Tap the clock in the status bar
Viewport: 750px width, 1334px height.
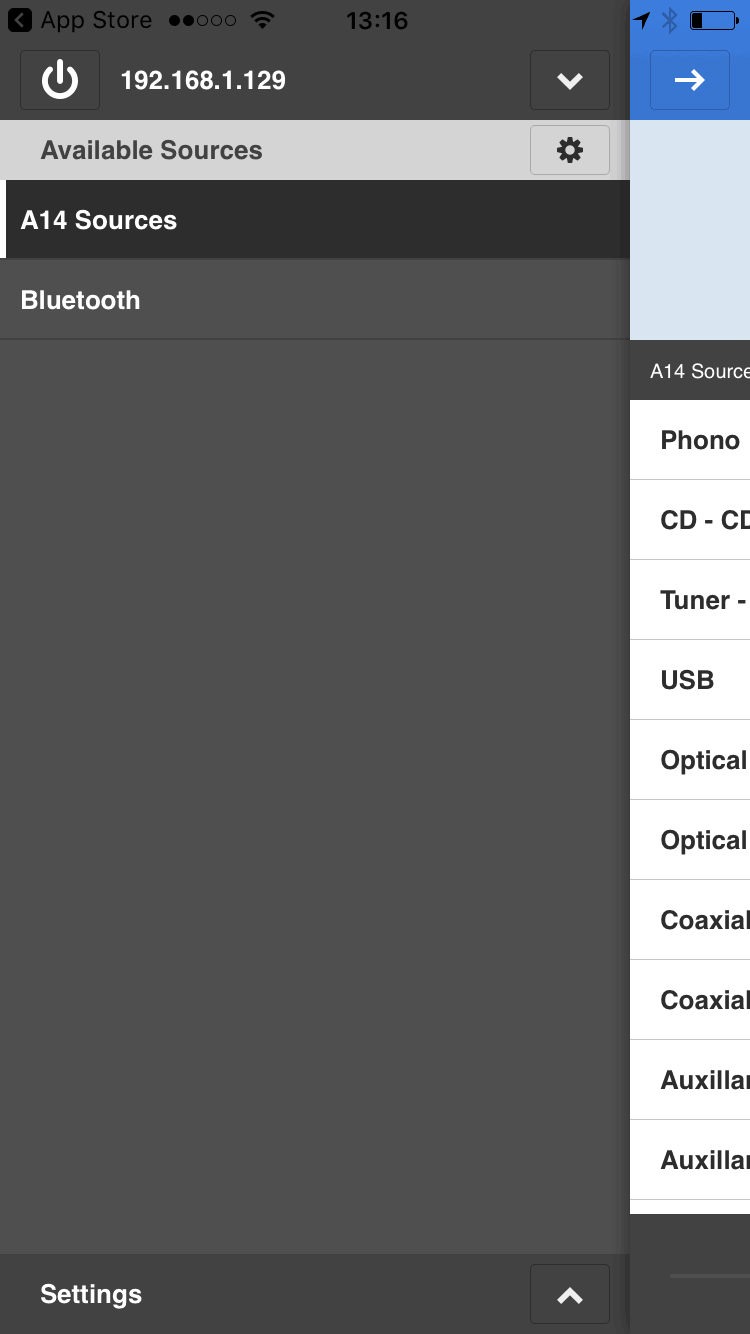[x=377, y=20]
